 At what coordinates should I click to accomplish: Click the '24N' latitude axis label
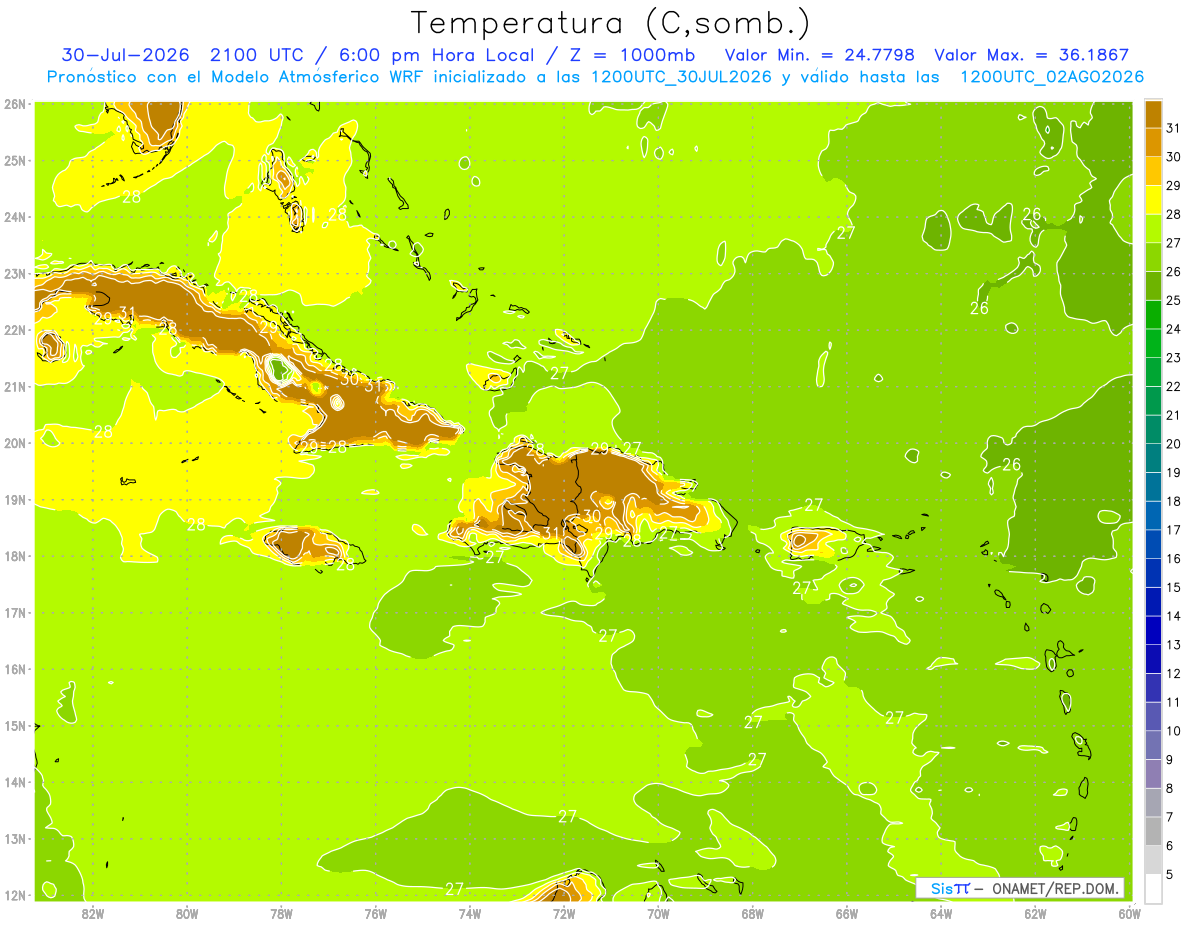(x=15, y=217)
